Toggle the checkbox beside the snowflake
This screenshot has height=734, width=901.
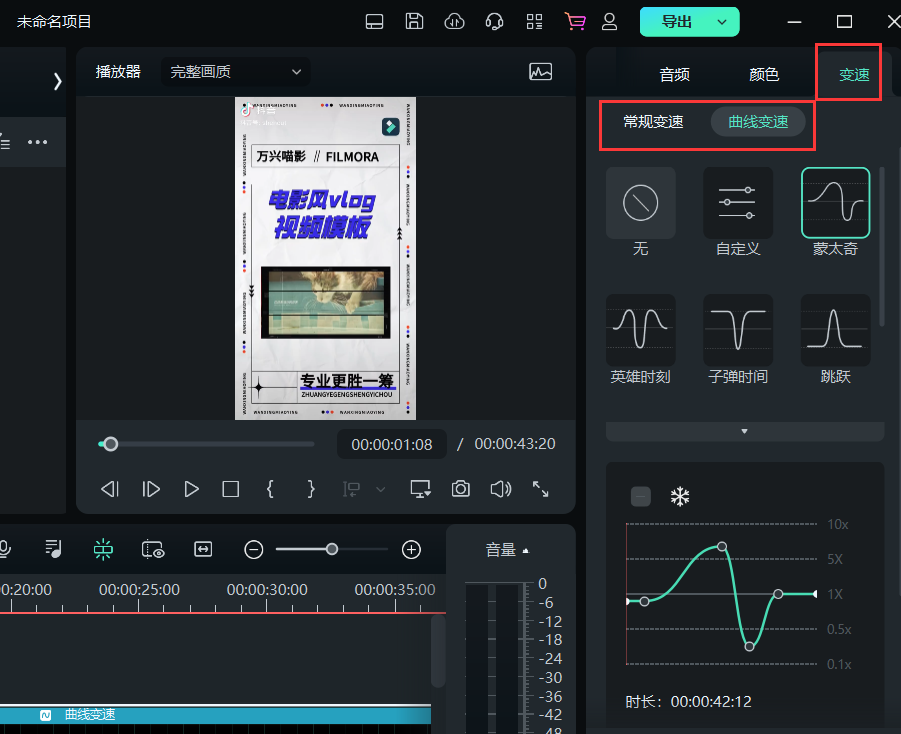pos(641,497)
